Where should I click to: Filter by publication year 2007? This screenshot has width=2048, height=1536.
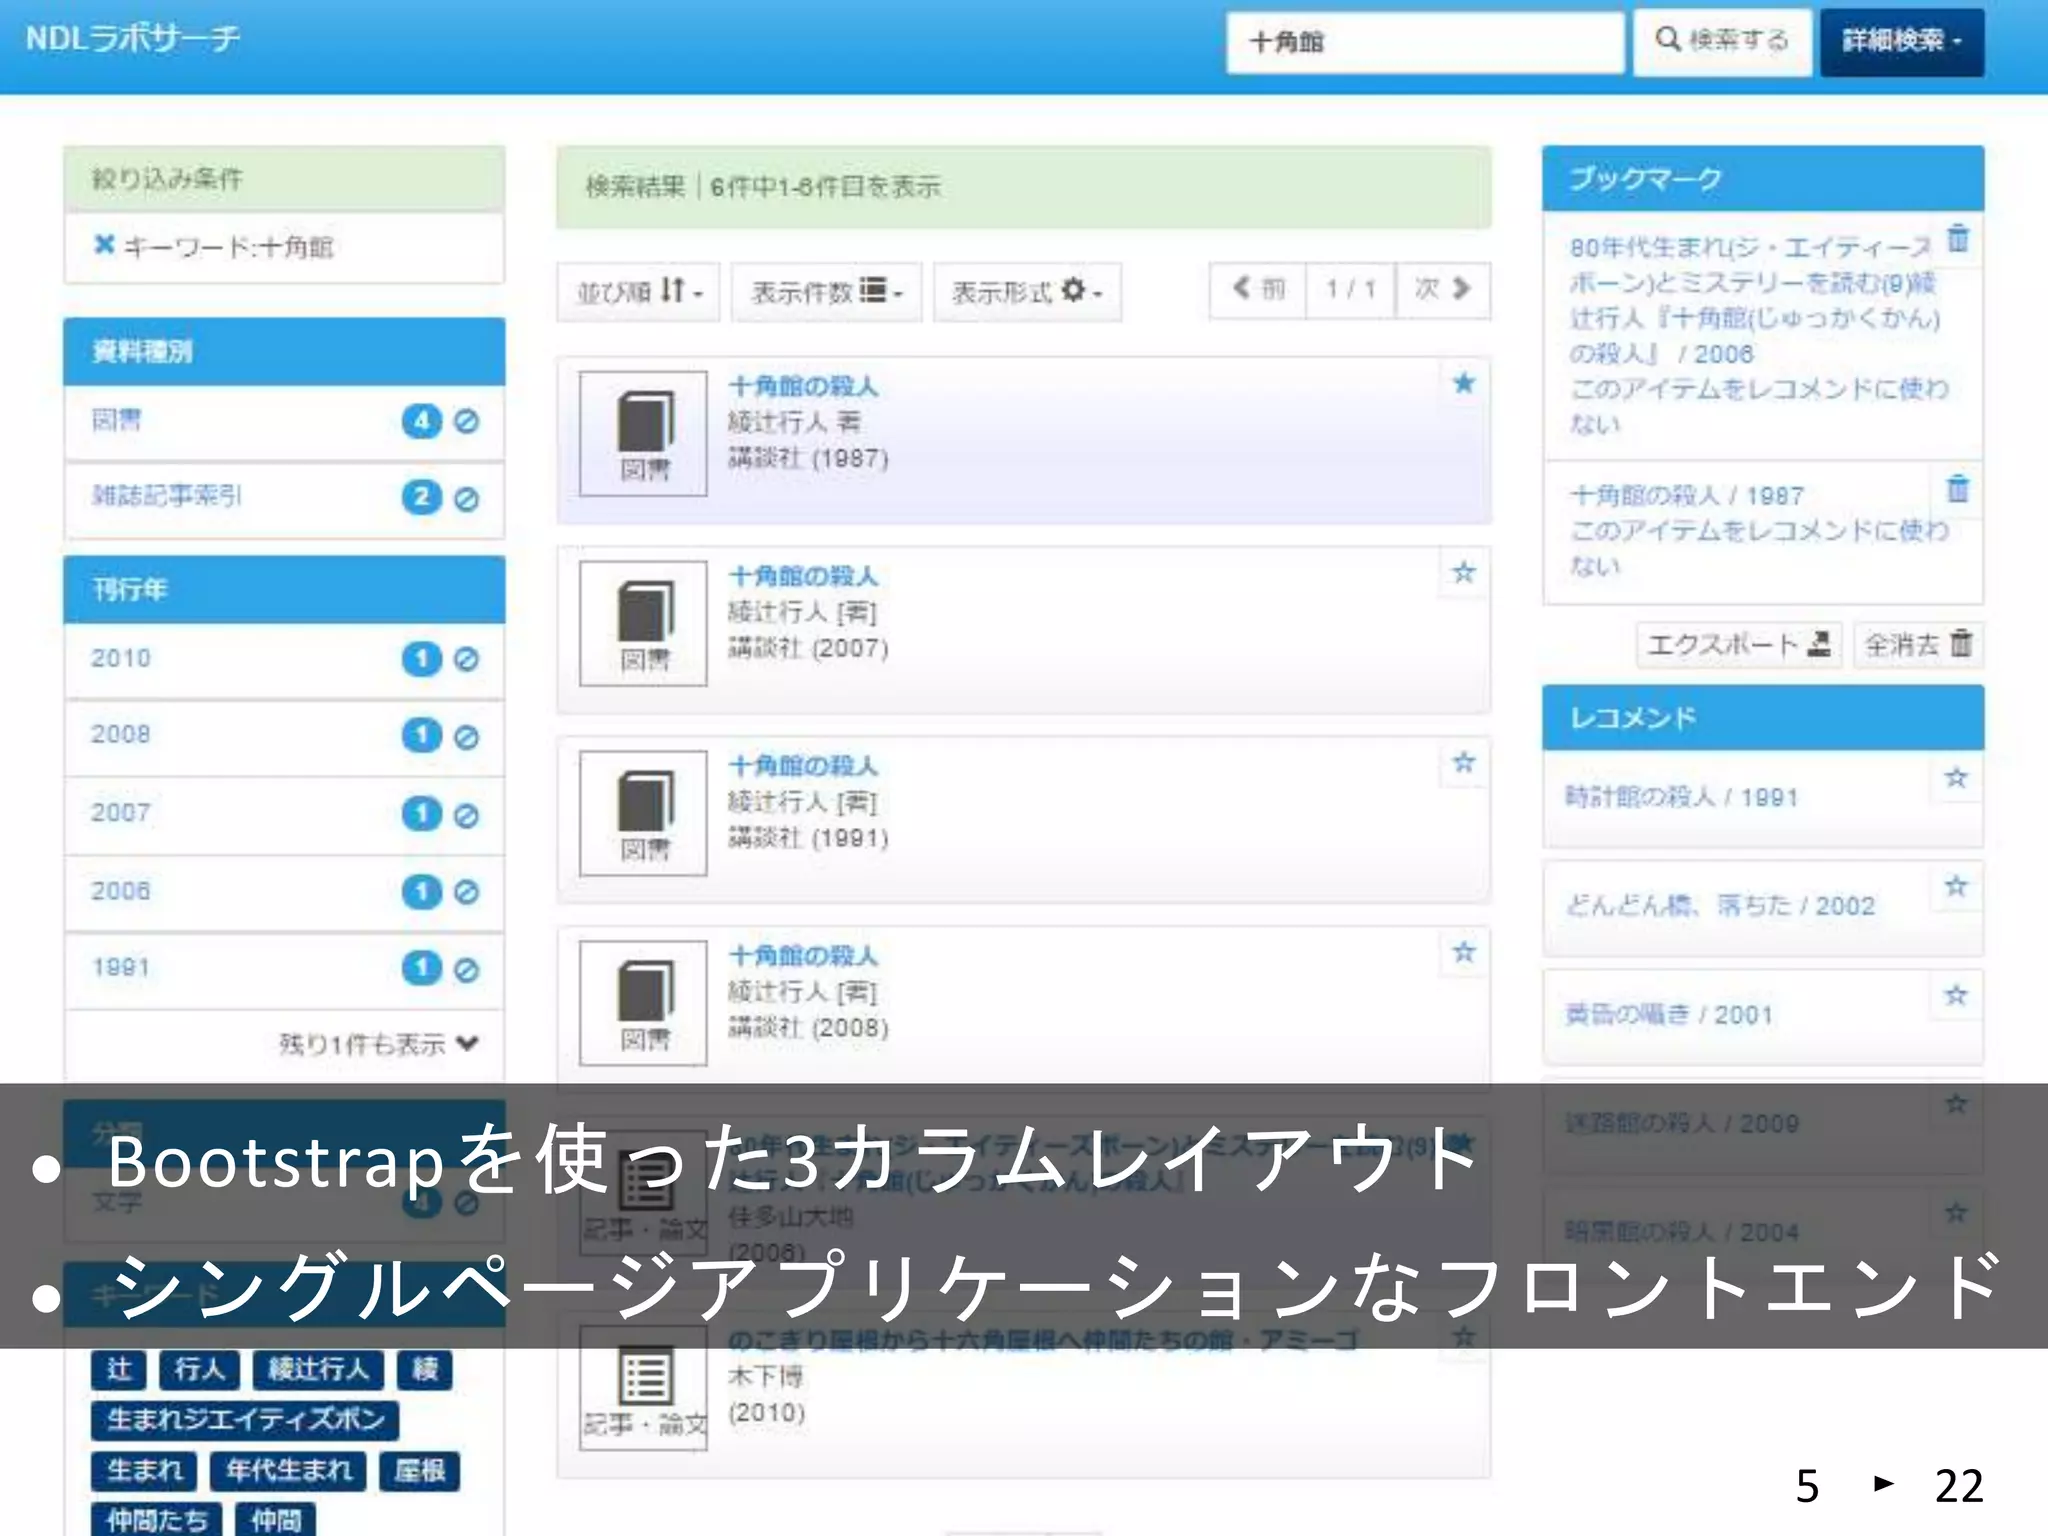point(121,813)
